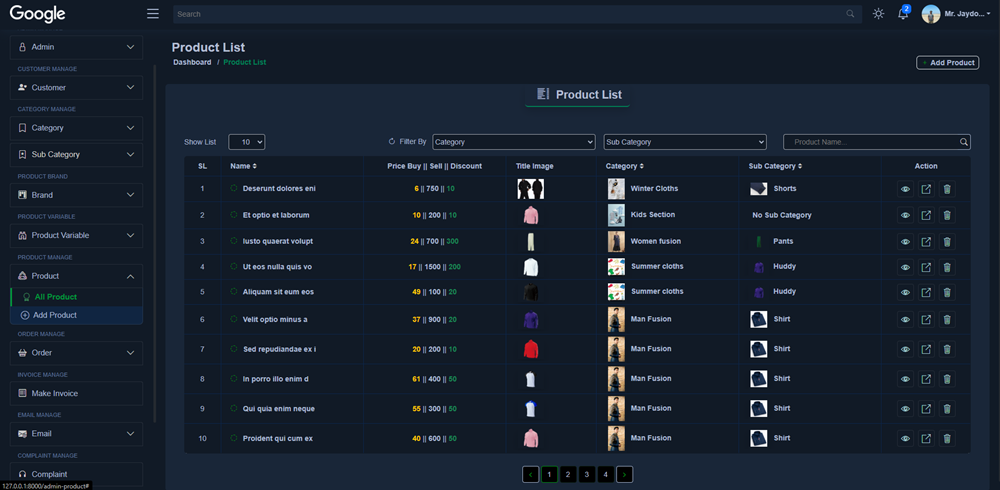Open edit icon for product row 8

[x=926, y=380]
